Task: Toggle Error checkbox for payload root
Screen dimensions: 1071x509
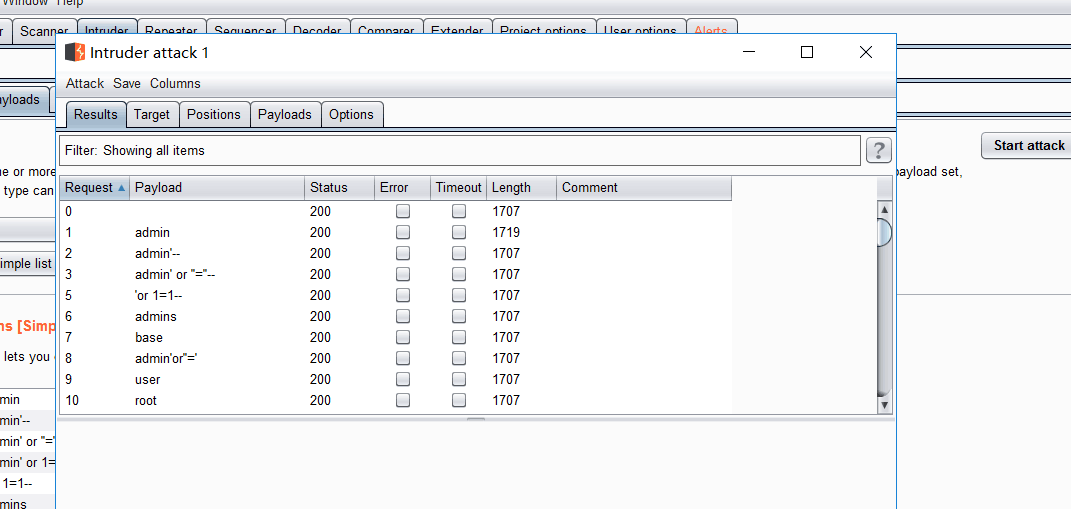Action: [x=403, y=400]
